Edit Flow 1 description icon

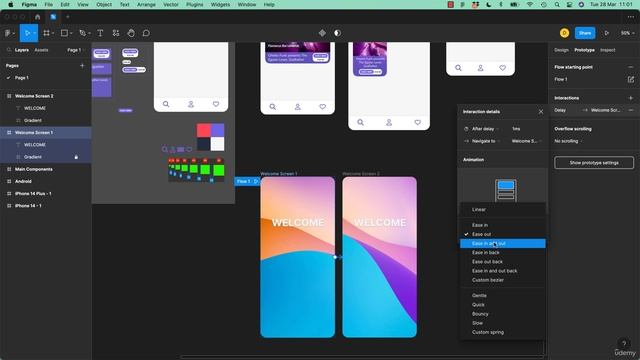pyautogui.click(x=631, y=79)
